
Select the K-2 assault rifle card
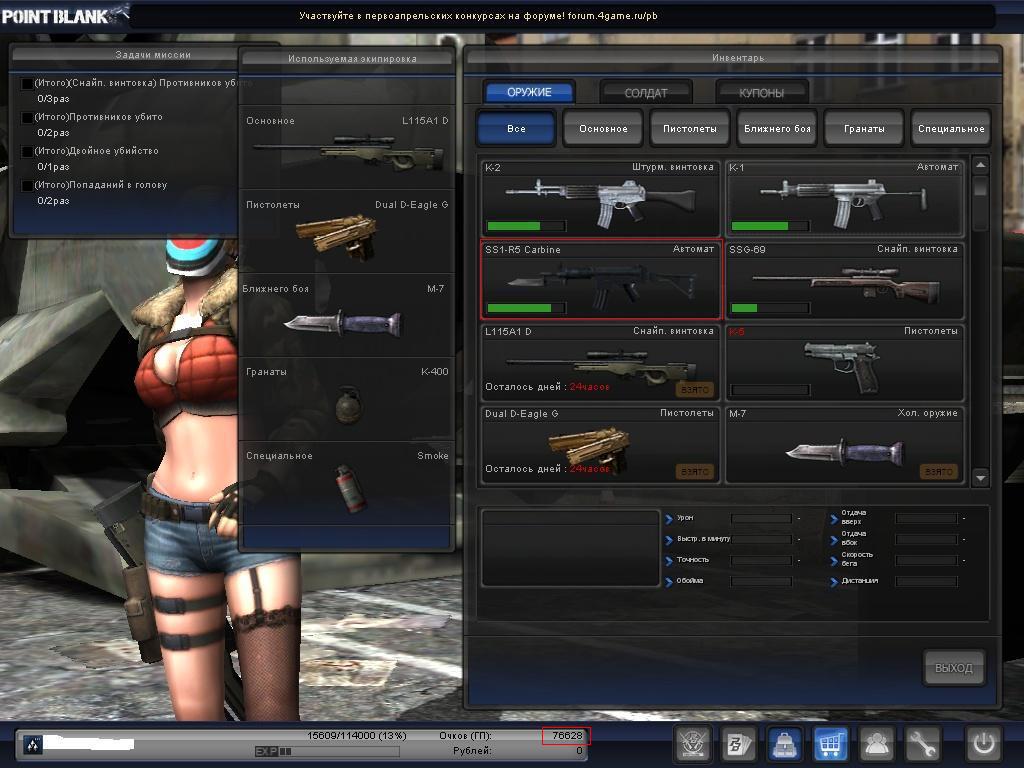pos(600,198)
